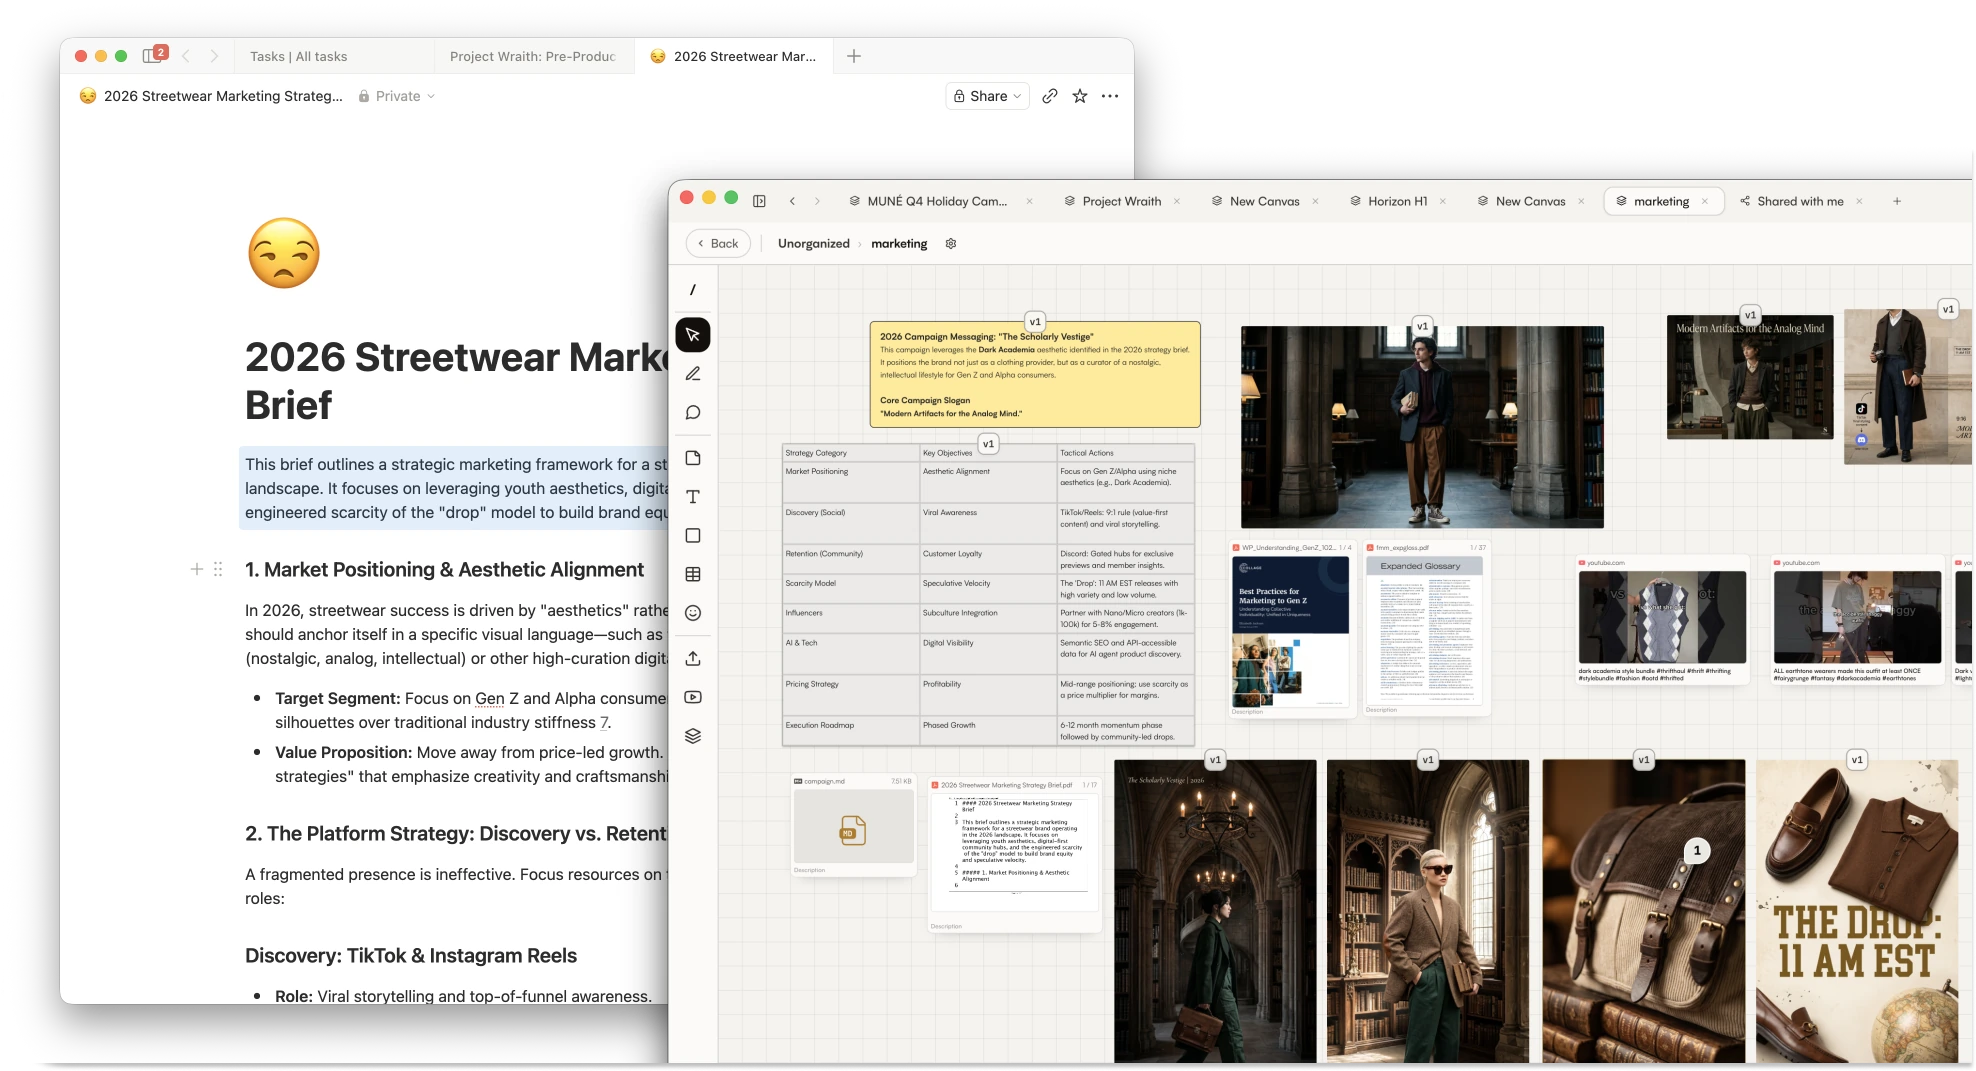The height and width of the screenshot is (1071, 1976).
Task: Click 2. The Platform Strategy heading
Action: click(456, 834)
